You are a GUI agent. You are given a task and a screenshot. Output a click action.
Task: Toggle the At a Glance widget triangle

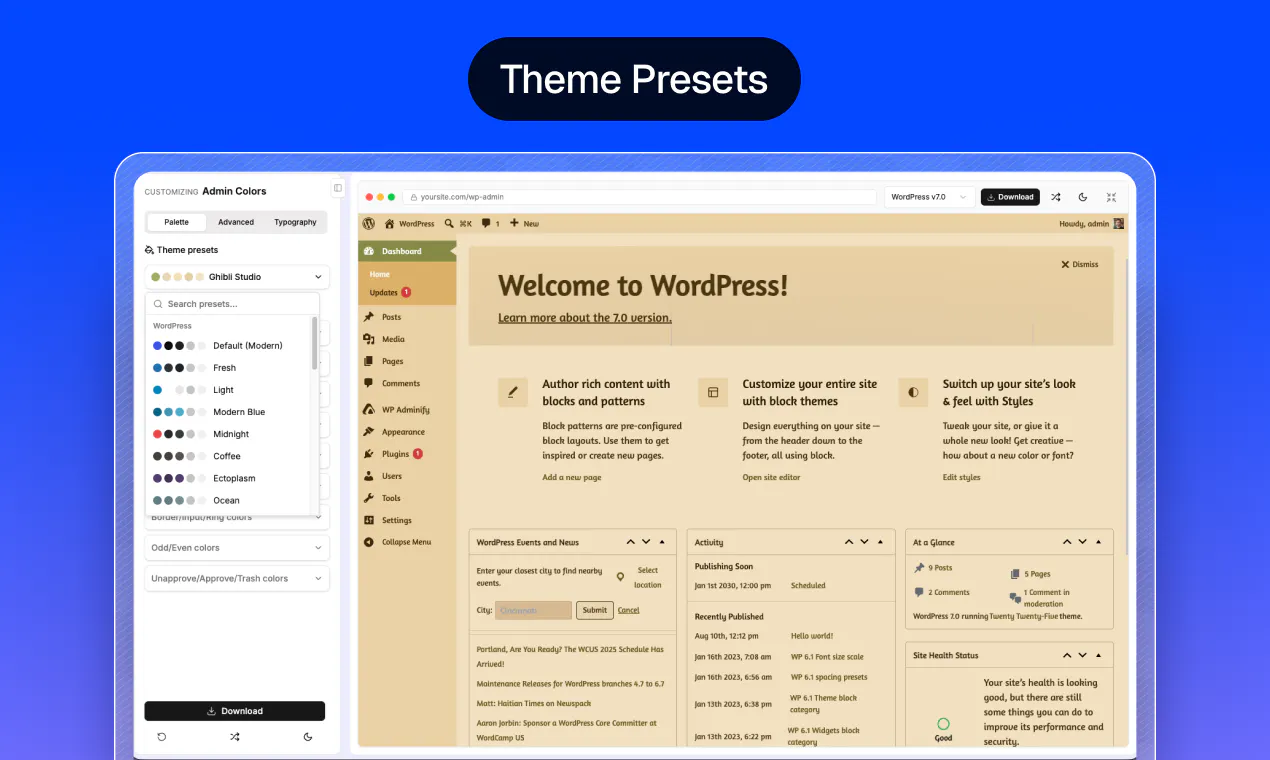(x=1098, y=542)
